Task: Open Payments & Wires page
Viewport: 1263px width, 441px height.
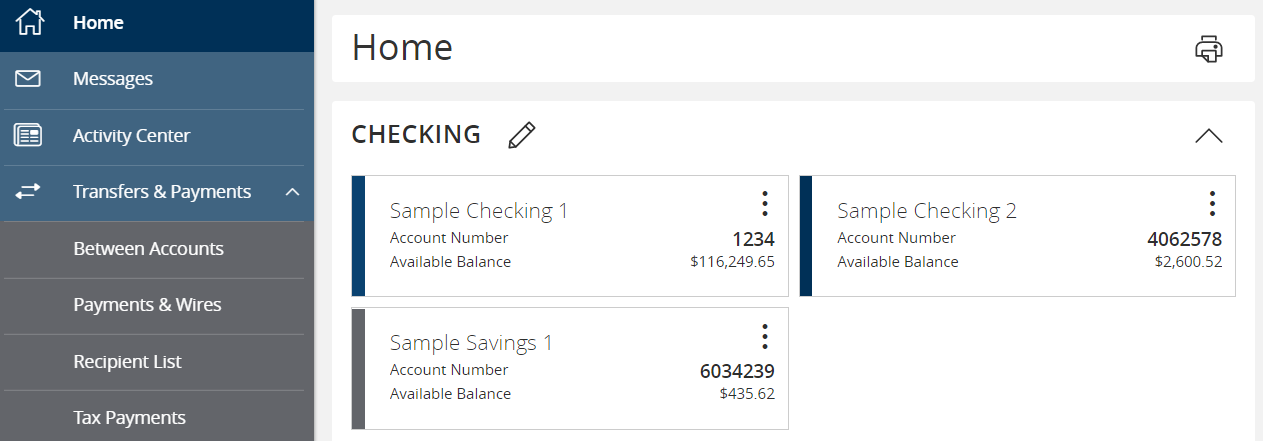Action: click(147, 305)
